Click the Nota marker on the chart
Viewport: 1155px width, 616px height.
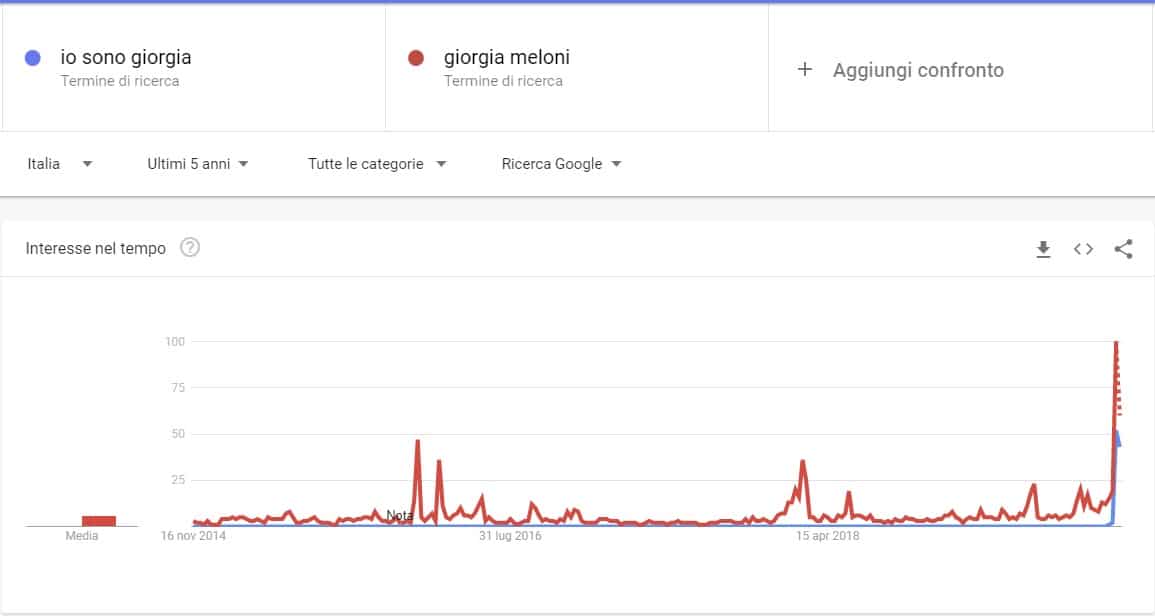pyautogui.click(x=400, y=516)
